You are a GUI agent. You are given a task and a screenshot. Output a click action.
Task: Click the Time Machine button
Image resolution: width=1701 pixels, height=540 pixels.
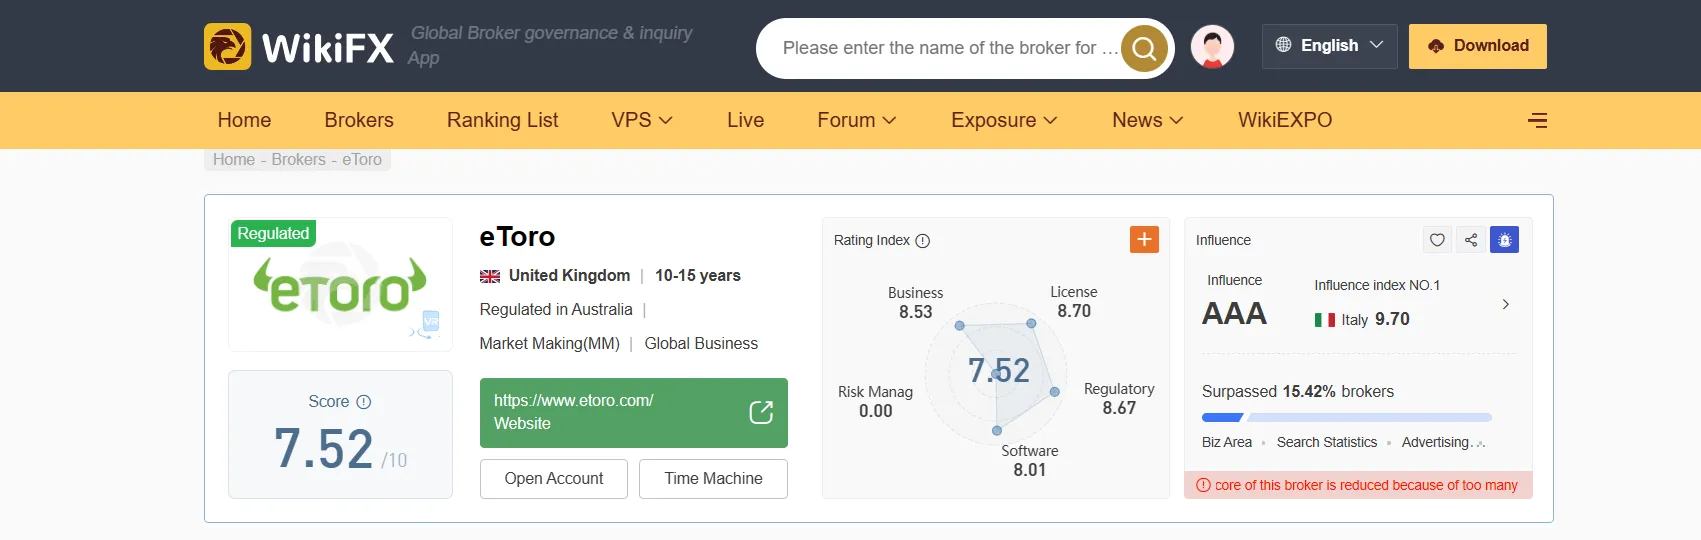713,479
